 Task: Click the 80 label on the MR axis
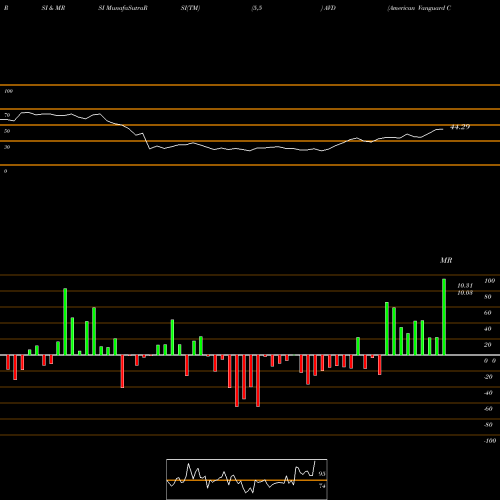coord(488,297)
